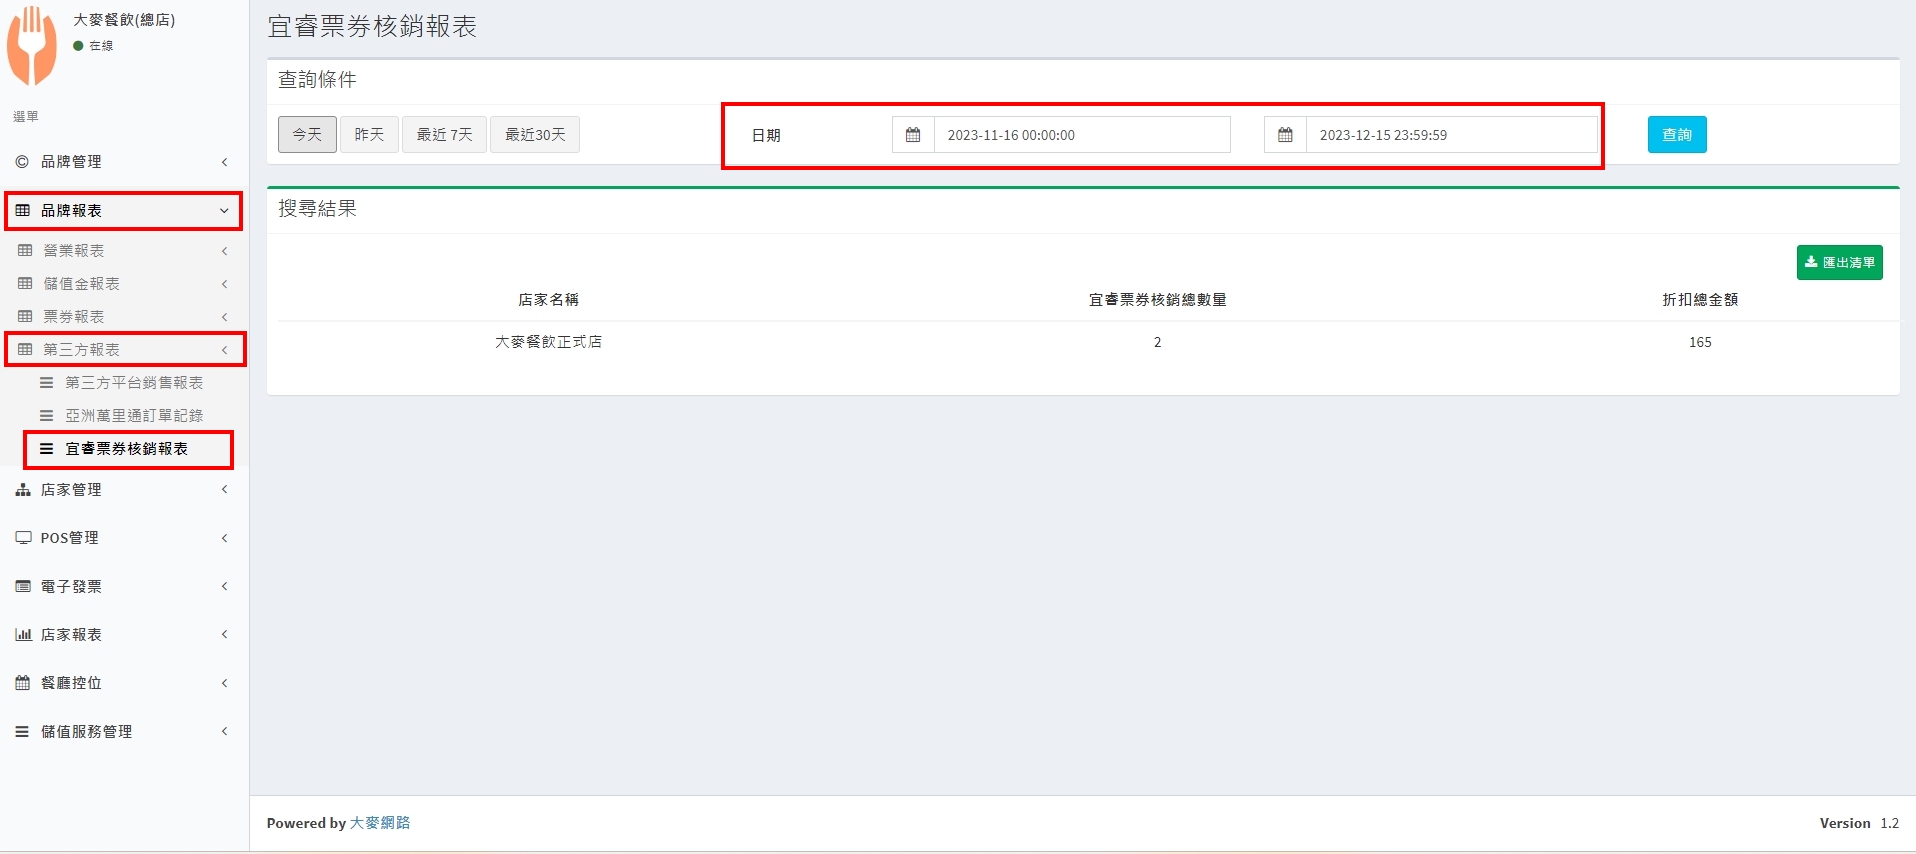1916x854 pixels.
Task: Click the green 匯出清單 export button
Action: 1839,263
